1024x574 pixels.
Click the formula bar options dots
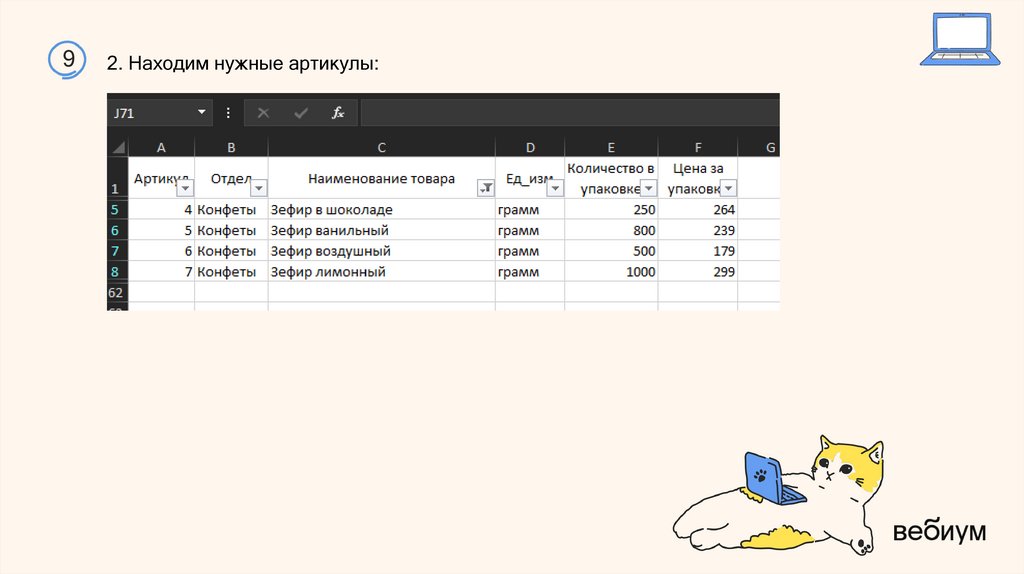point(228,113)
